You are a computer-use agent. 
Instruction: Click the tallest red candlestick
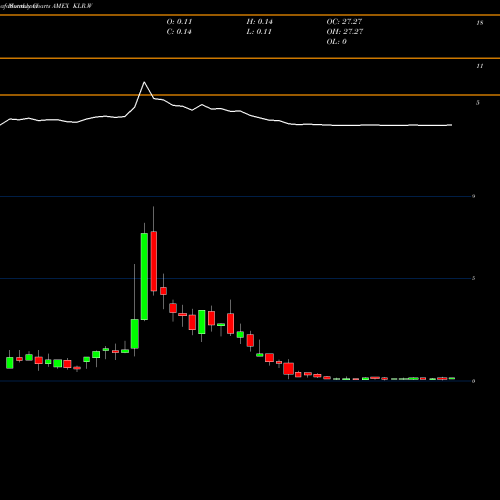(x=154, y=261)
